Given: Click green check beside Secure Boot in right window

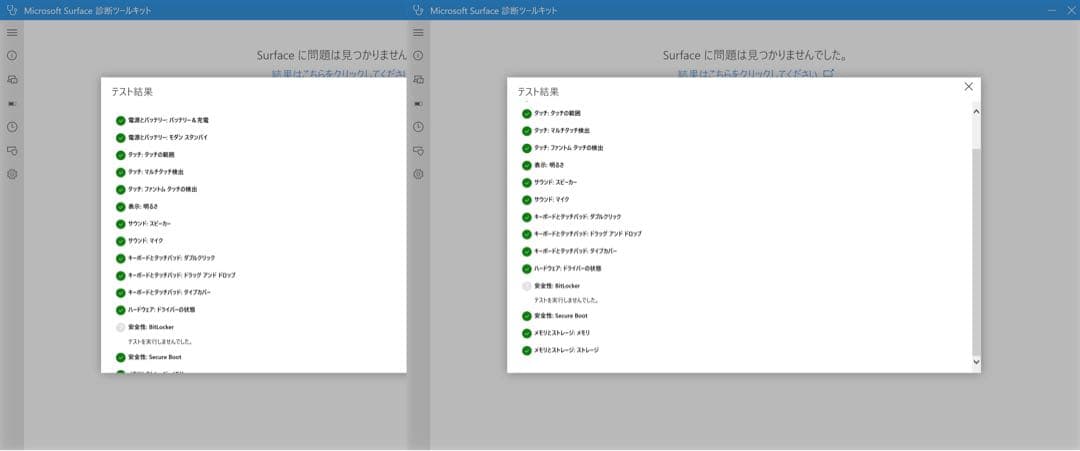Looking at the screenshot, I should click(527, 316).
